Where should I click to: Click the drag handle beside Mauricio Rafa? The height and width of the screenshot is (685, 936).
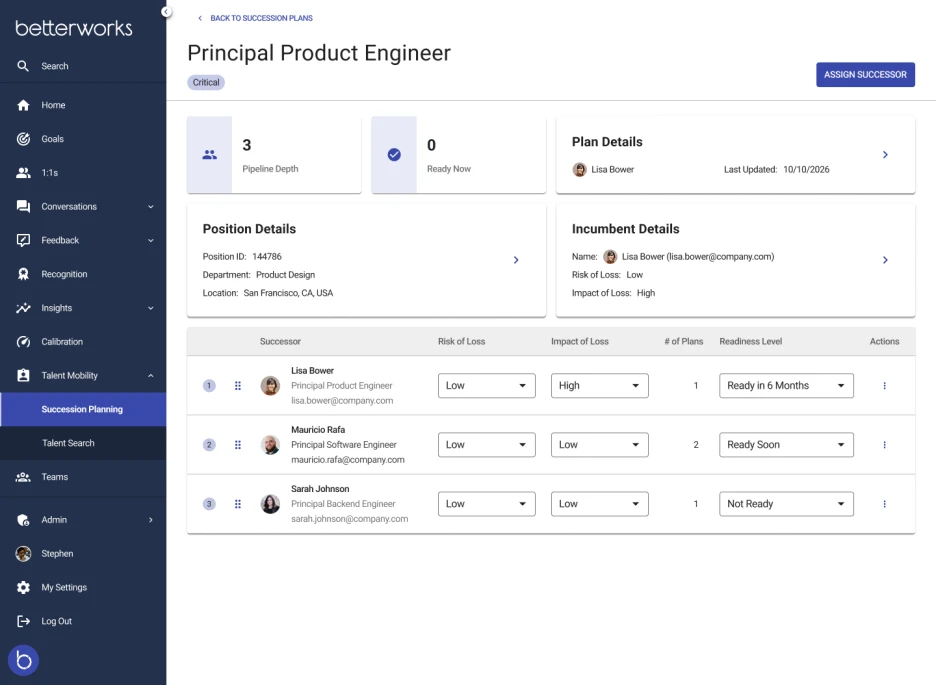(238, 444)
